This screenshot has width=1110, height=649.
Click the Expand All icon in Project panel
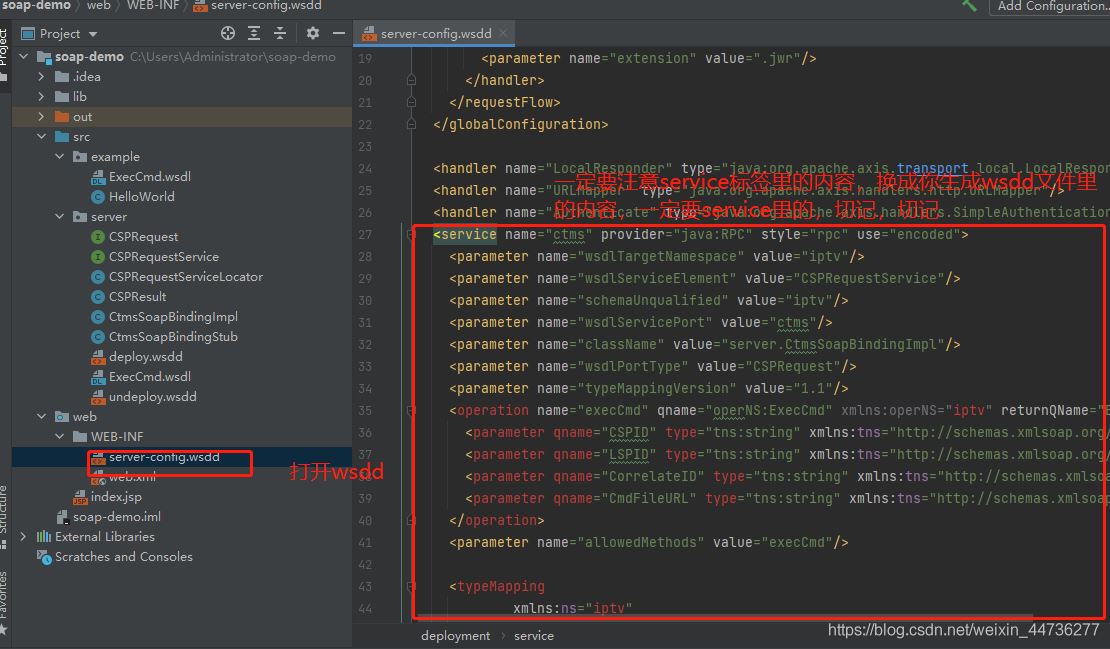[254, 33]
